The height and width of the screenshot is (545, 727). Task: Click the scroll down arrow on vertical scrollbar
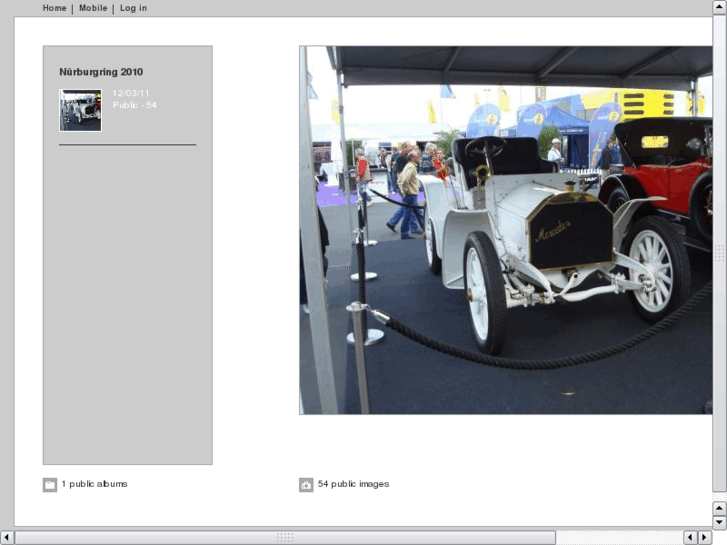[719, 522]
